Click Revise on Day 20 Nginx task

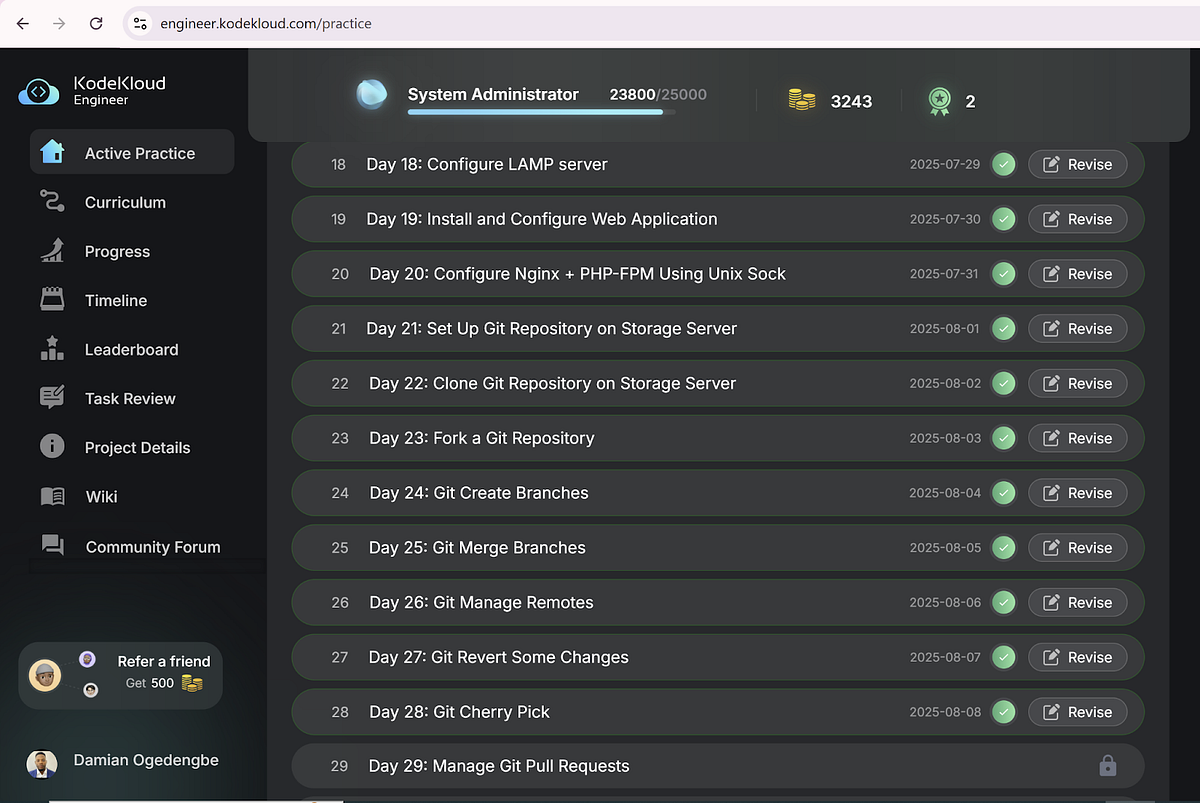[x=1077, y=273]
